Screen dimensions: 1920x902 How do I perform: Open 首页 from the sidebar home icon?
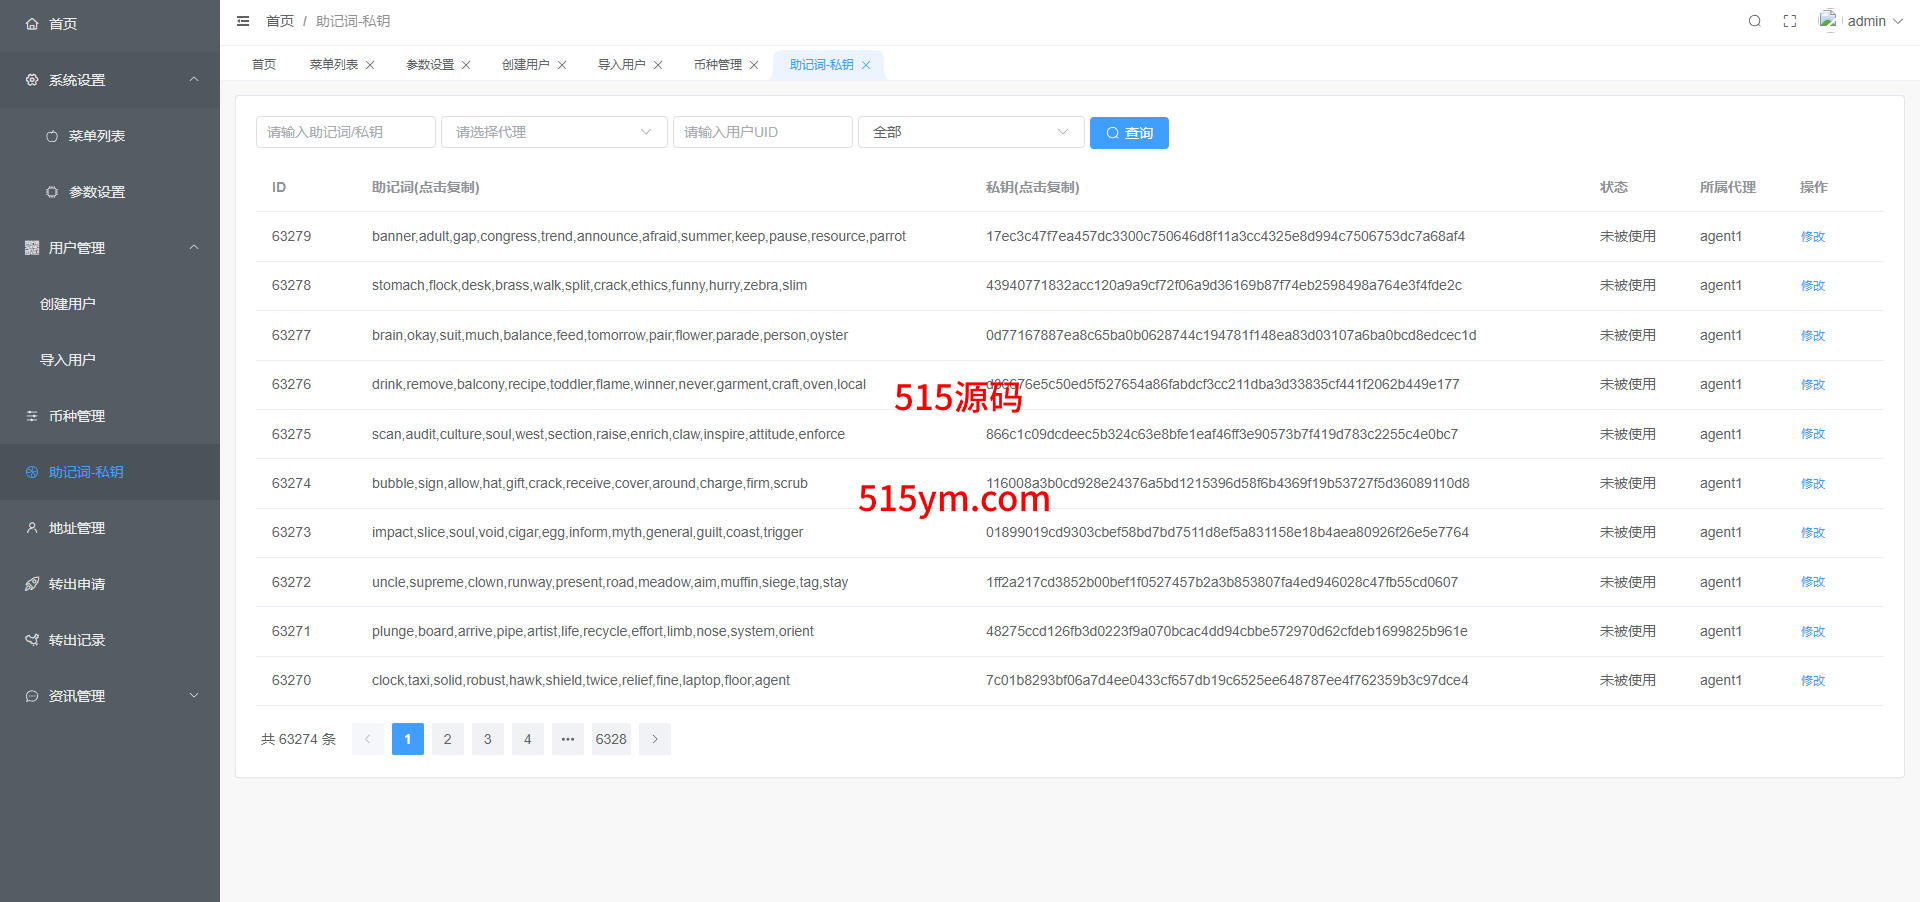32,24
